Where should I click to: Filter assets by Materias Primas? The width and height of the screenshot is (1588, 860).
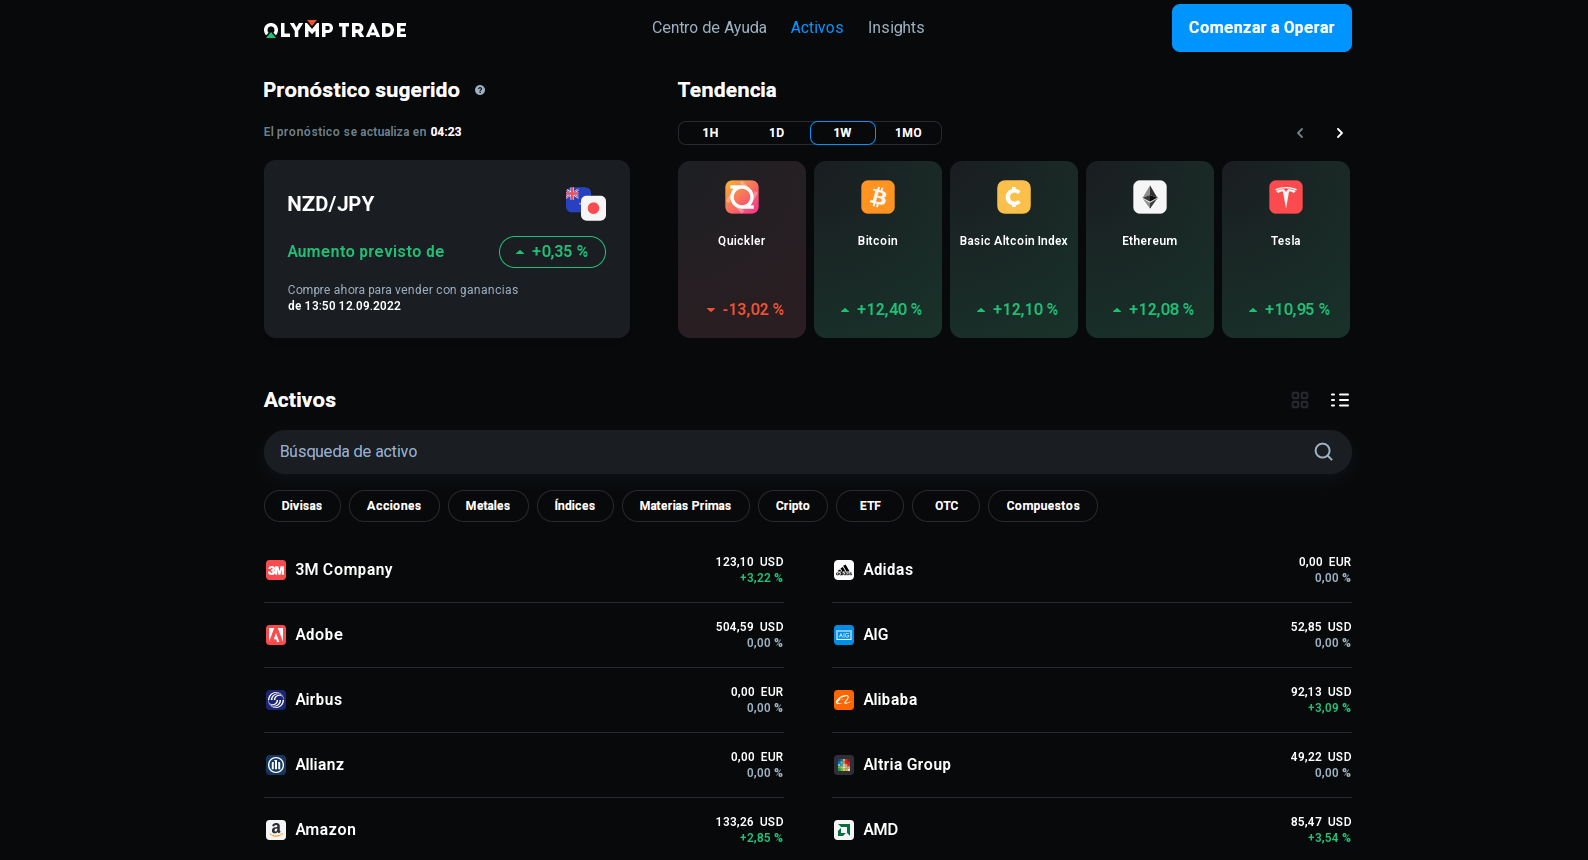(x=686, y=506)
